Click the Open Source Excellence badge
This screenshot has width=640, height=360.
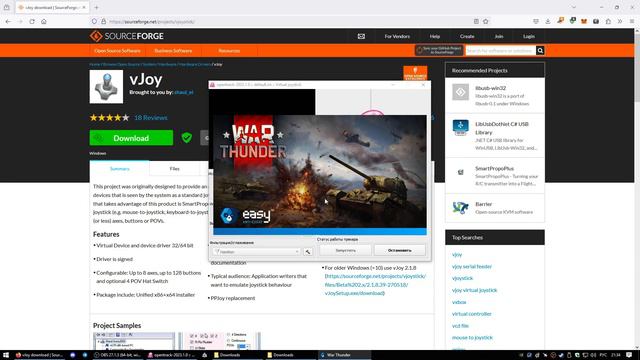point(415,73)
